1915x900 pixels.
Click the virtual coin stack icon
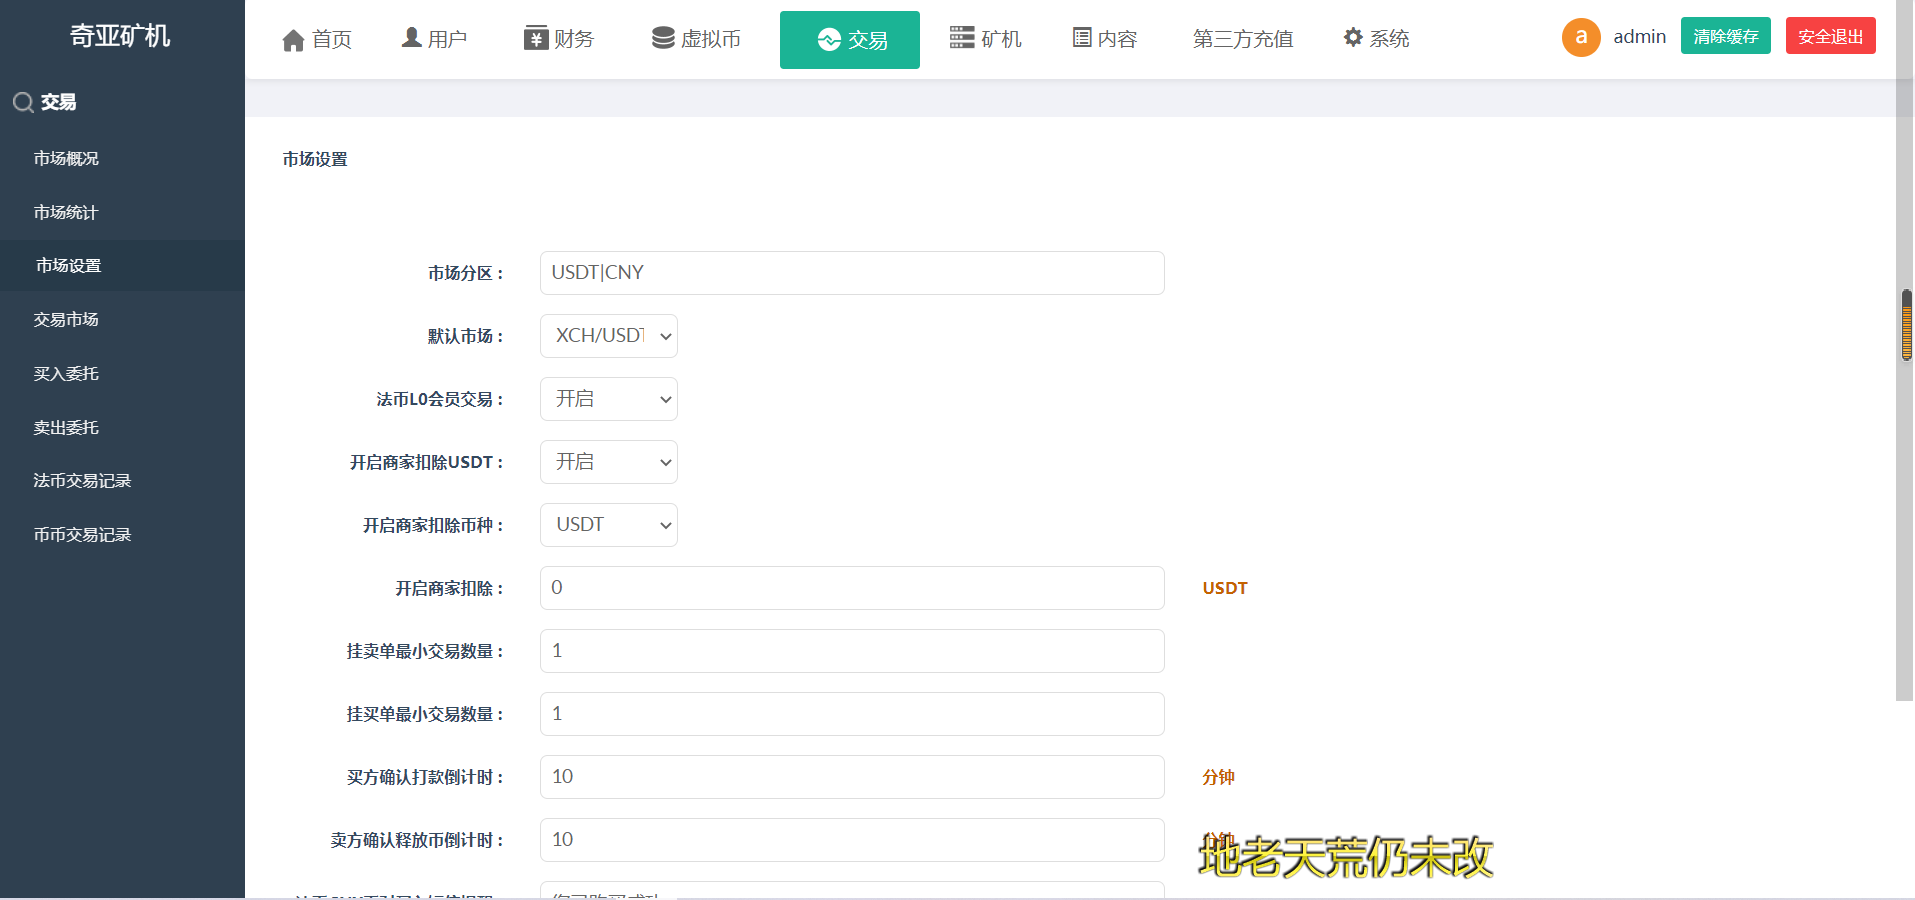[663, 38]
